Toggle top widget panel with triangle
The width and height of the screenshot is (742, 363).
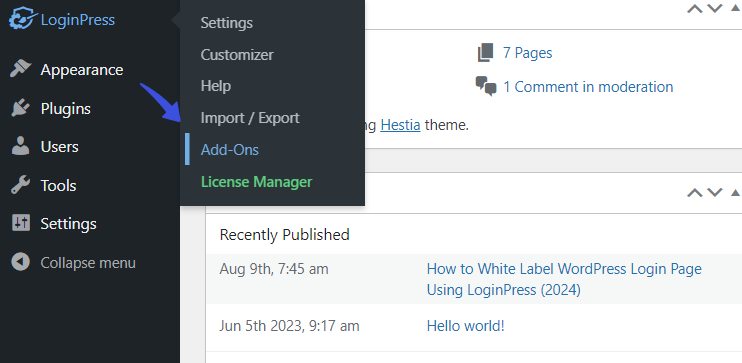[736, 9]
